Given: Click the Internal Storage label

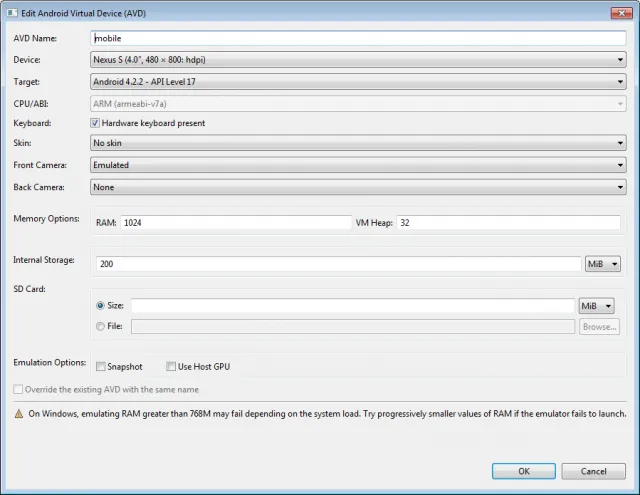Looking at the screenshot, I should (x=44, y=260).
